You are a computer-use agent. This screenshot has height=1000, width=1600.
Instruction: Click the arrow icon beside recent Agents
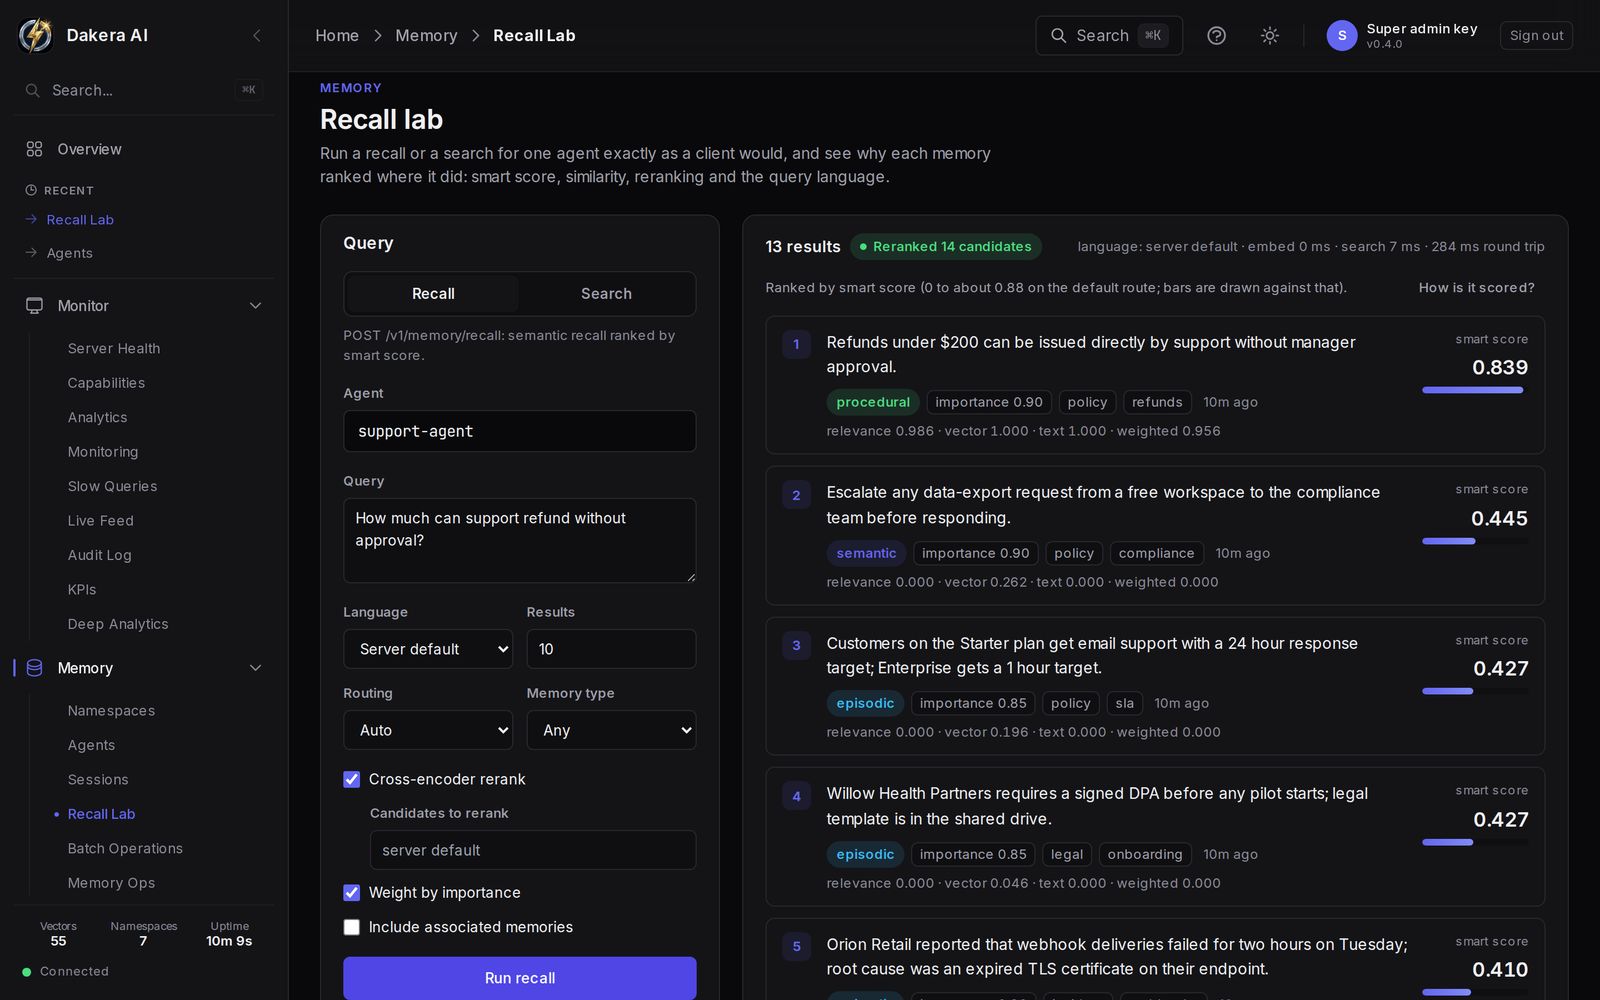[x=31, y=253]
